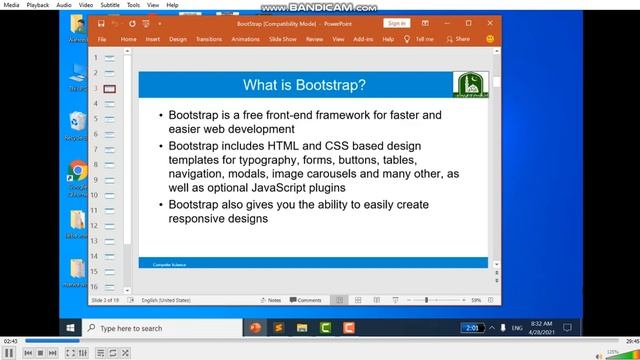Toggle VLC shuffle (random) mode
The image size is (640, 360).
[125, 353]
